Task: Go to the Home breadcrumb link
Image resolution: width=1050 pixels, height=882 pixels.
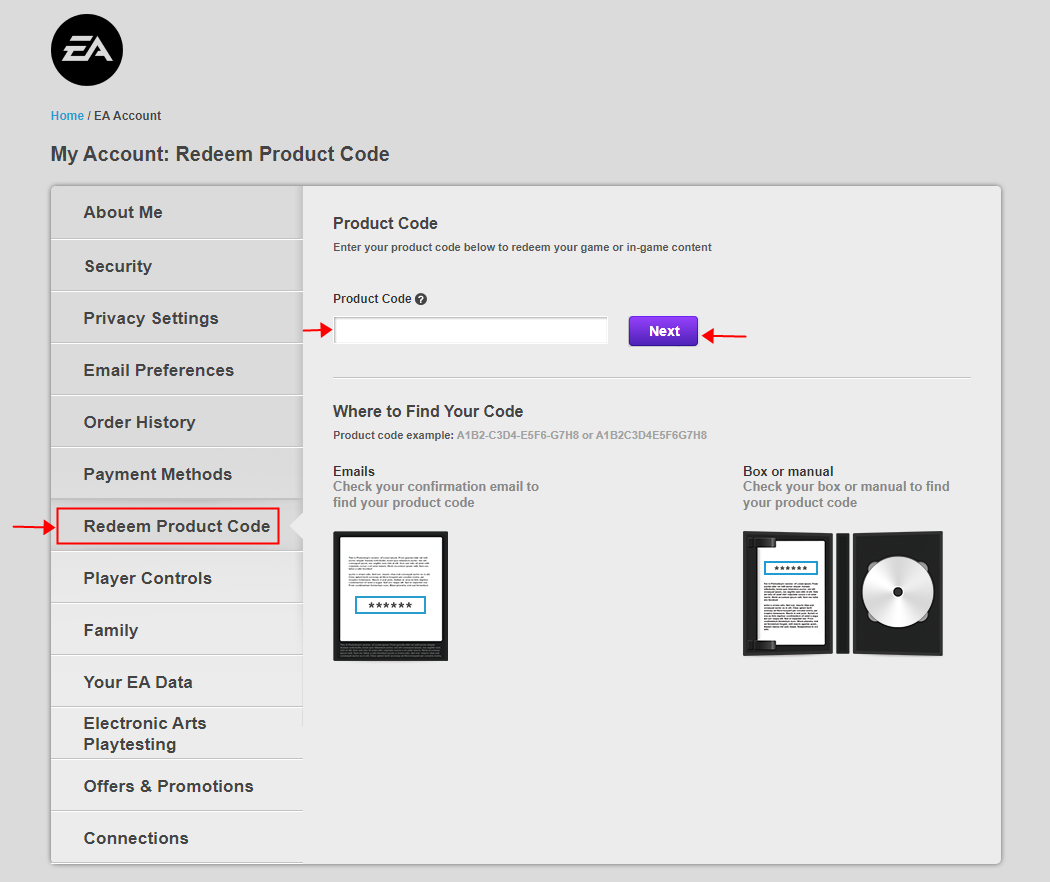Action: click(x=67, y=116)
